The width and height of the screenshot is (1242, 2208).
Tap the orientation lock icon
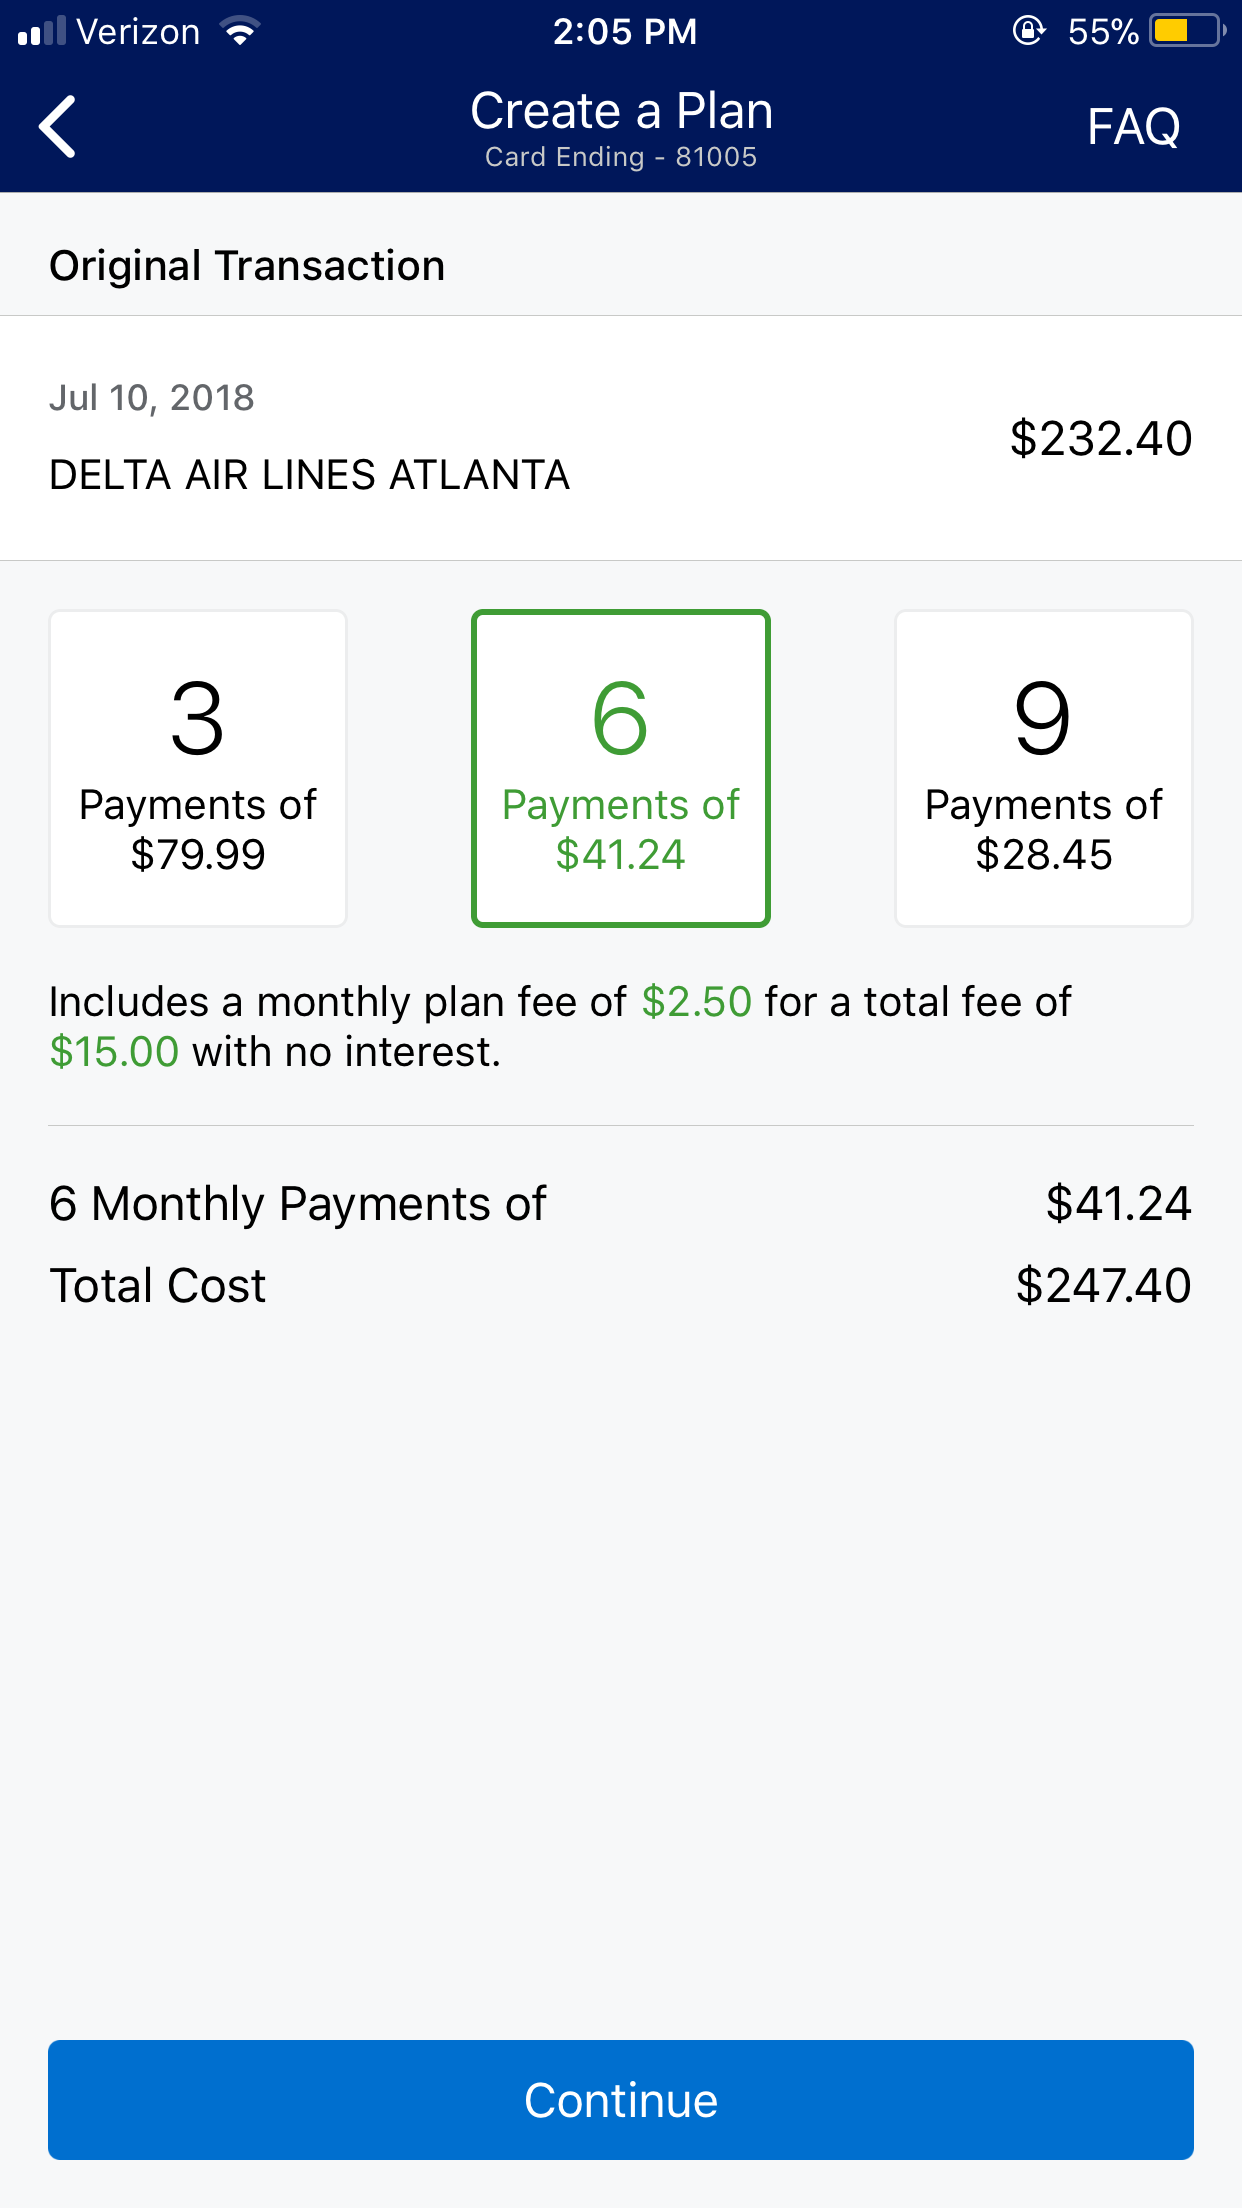pos(1028,31)
